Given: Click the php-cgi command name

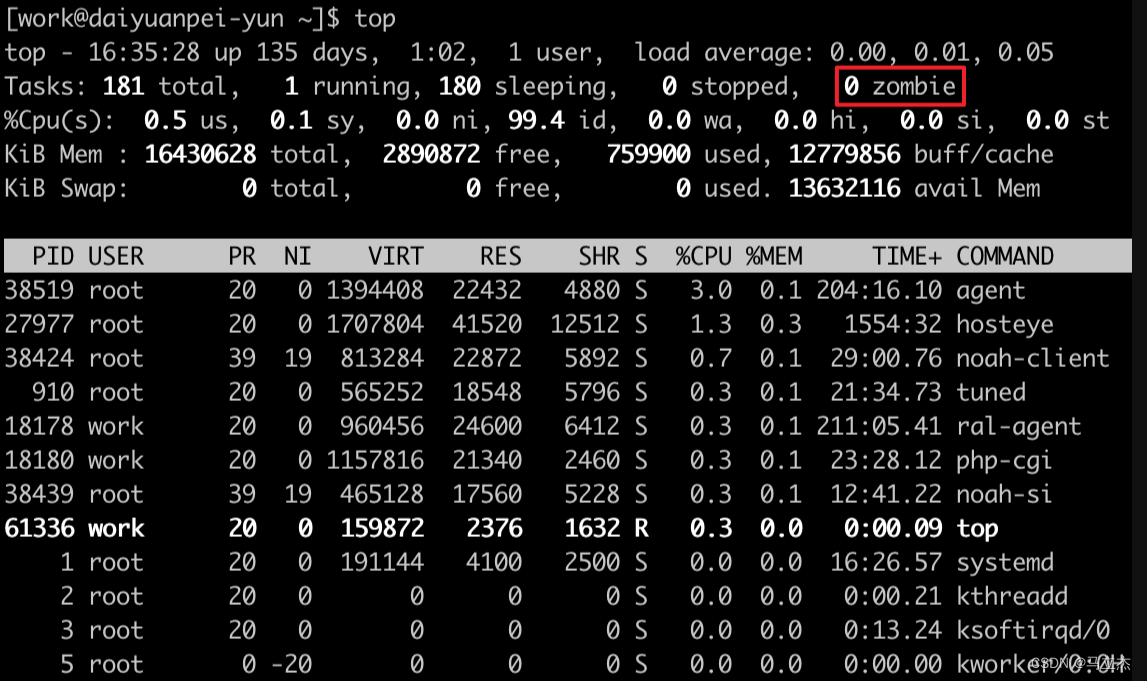Looking at the screenshot, I should click(1004, 461).
